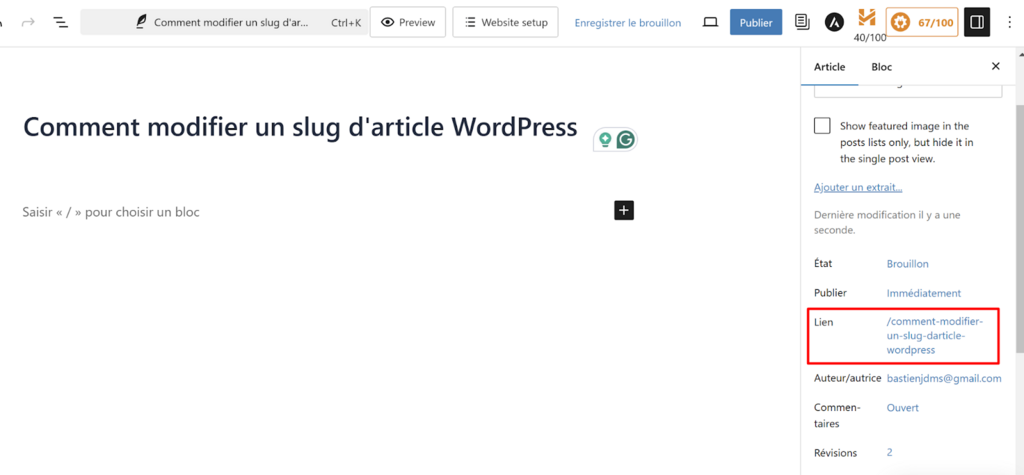Change the Brouillon status
1024x475 pixels.
click(x=907, y=264)
